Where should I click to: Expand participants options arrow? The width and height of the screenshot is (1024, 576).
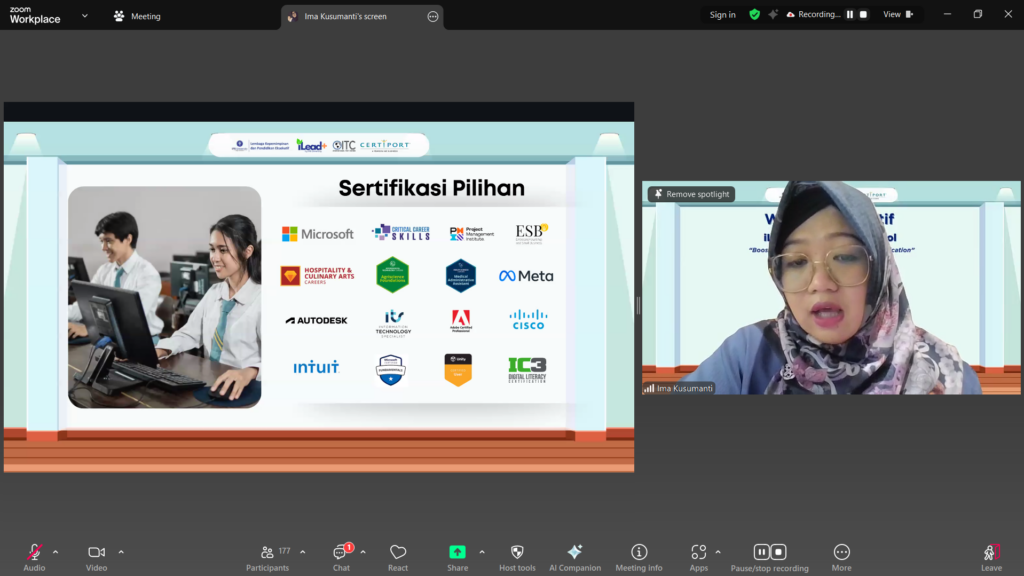pyautogui.click(x=302, y=552)
